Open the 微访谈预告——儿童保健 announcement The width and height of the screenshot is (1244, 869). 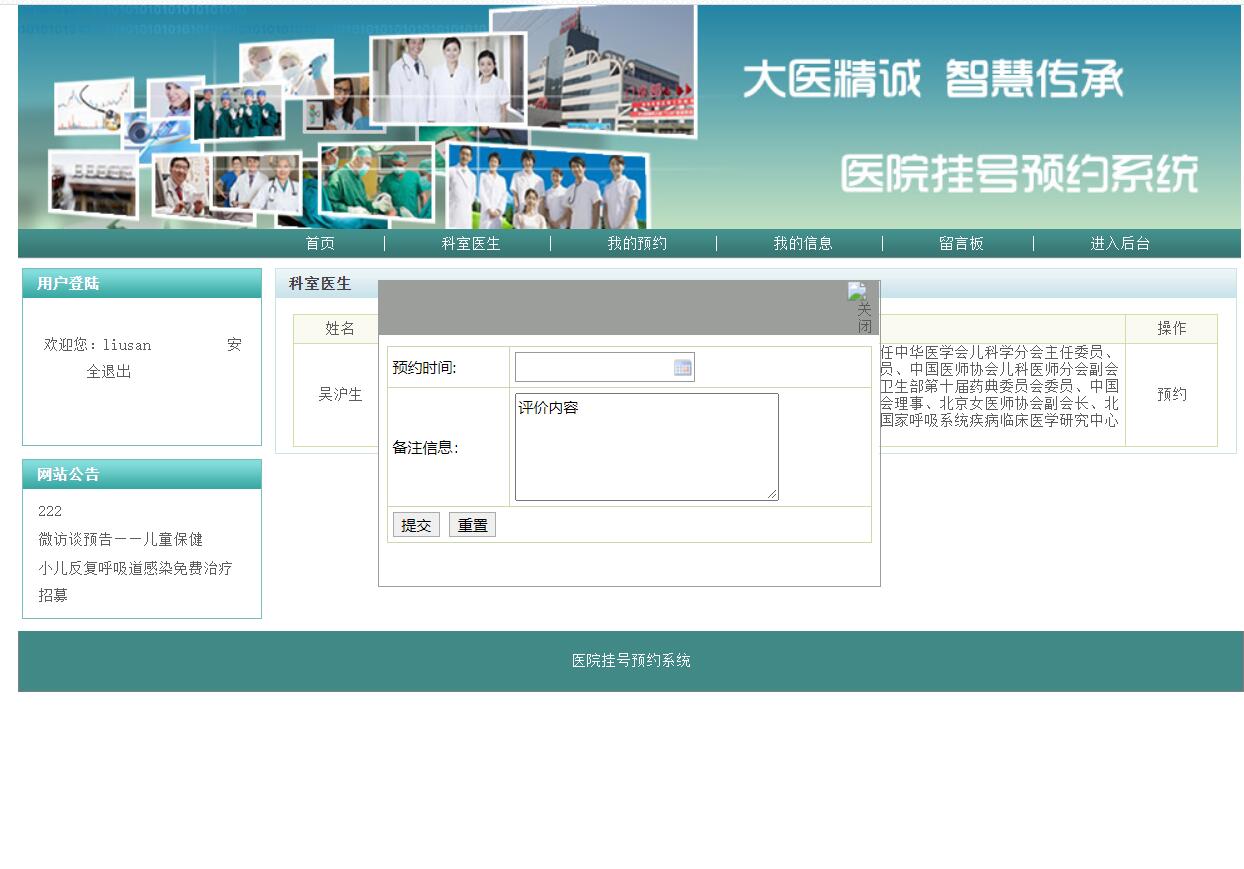(x=120, y=539)
